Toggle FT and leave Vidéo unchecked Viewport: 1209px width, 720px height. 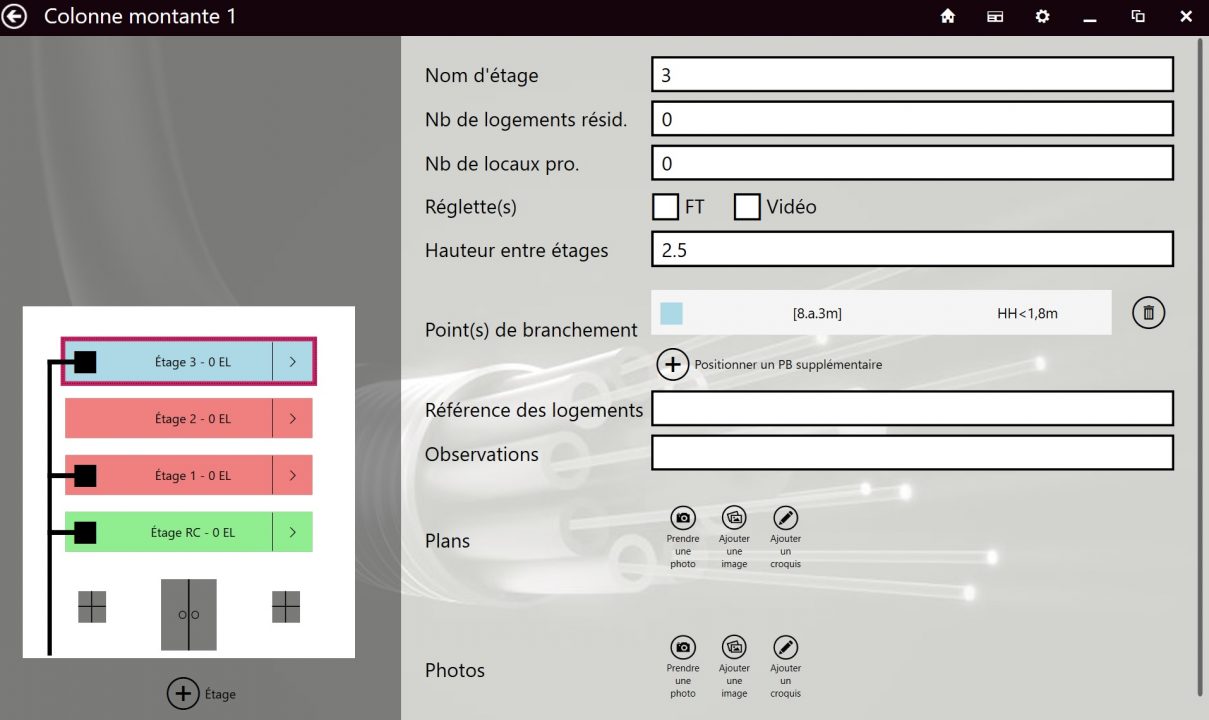(x=665, y=206)
